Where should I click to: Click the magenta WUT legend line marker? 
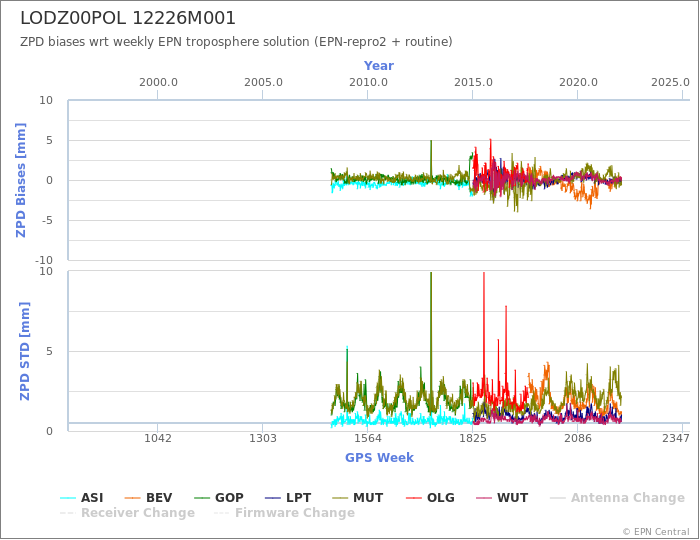click(484, 498)
